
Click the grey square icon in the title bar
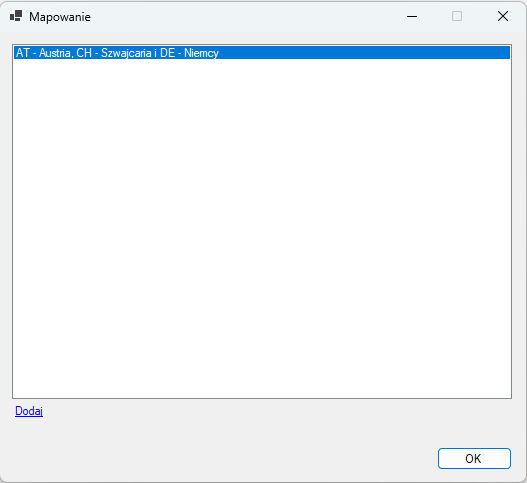pos(457,16)
